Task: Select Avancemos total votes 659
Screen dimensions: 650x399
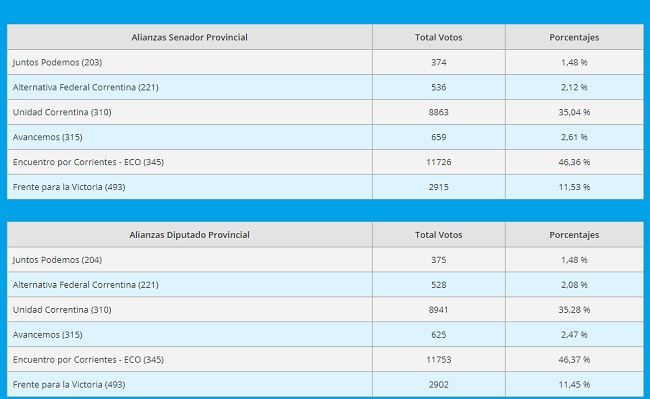Action: [x=439, y=137]
